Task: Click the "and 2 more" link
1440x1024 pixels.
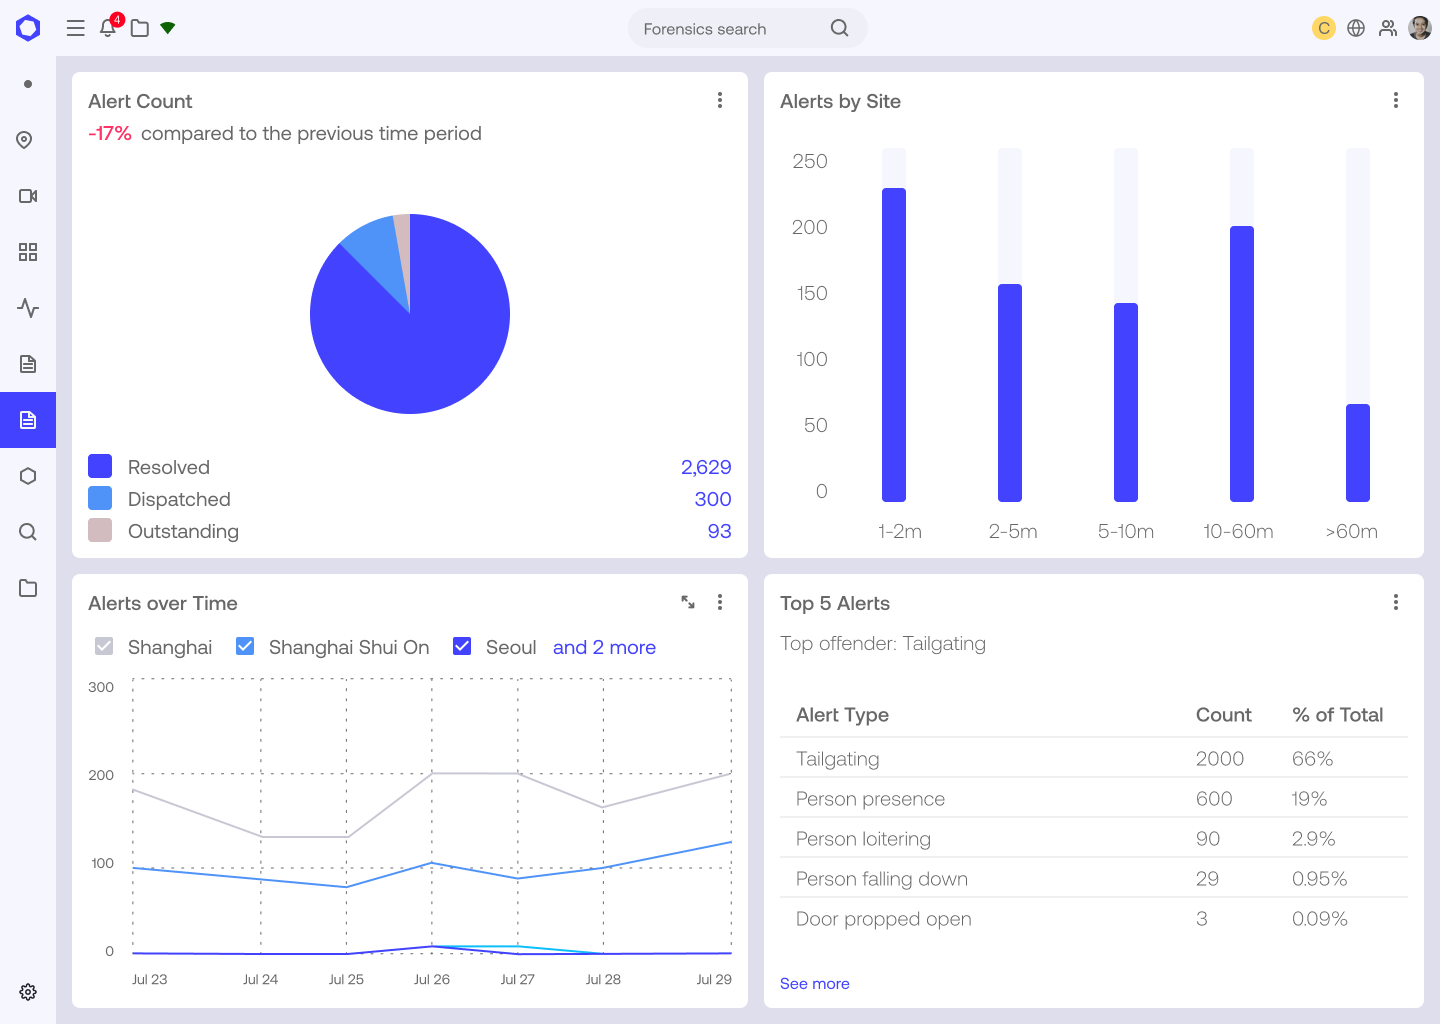Action: [x=604, y=647]
